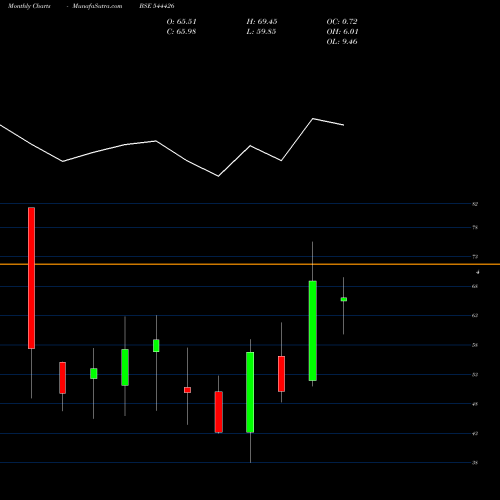
Task: Click the close value C: 65.98
Action: pos(181,32)
